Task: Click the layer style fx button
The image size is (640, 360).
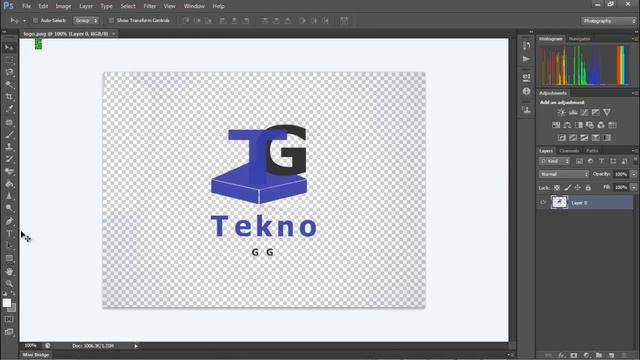Action: tap(562, 356)
